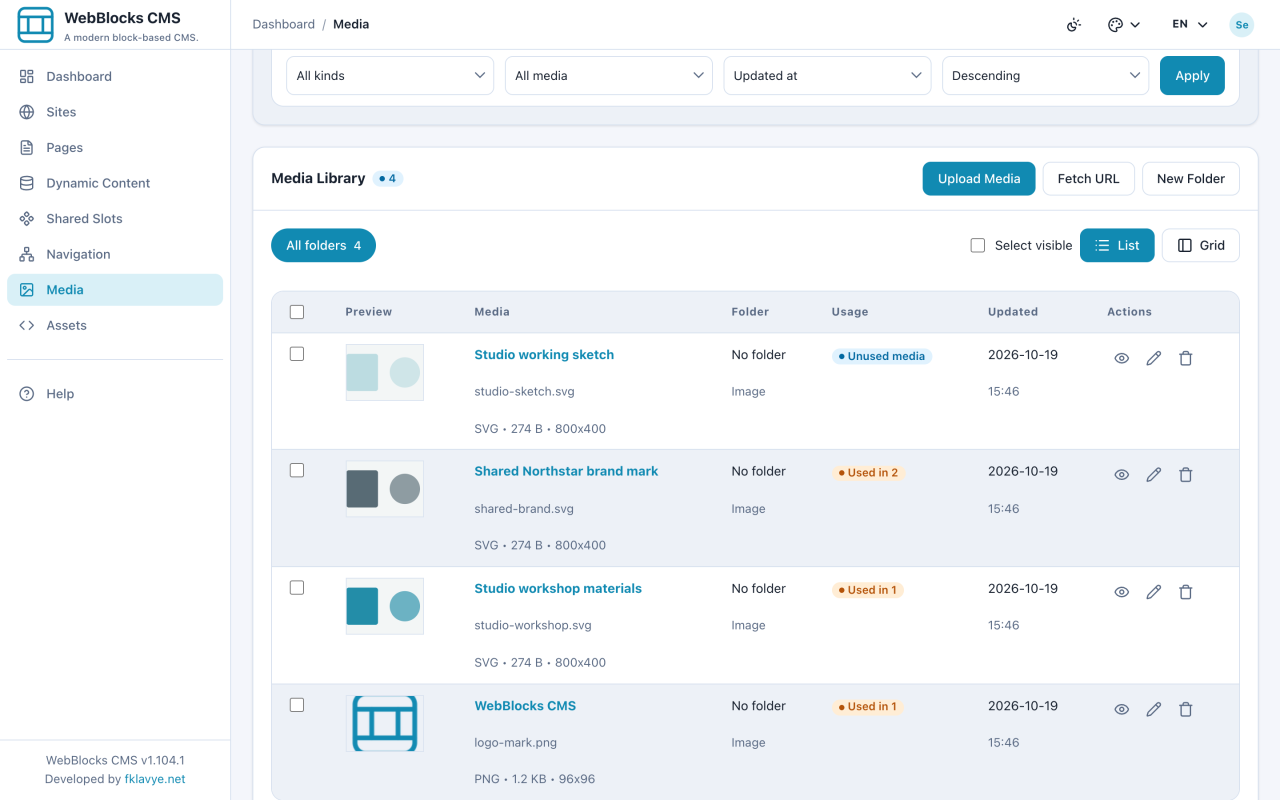Delete the WebBlocks CMS logo-mark.png file
This screenshot has width=1280, height=800.
point(1186,709)
